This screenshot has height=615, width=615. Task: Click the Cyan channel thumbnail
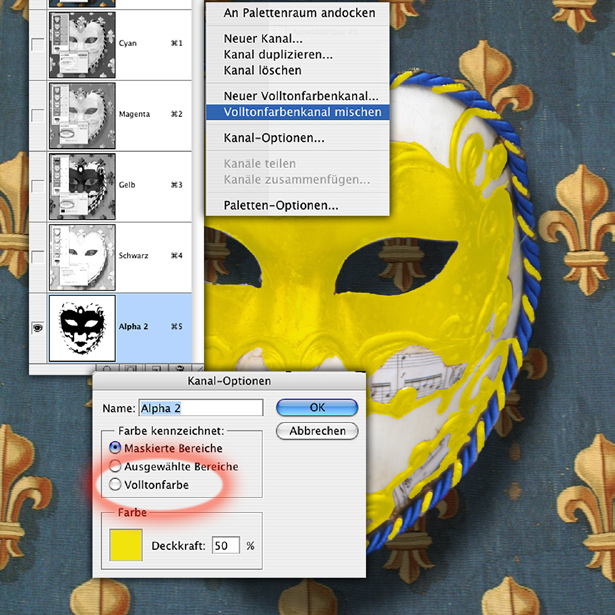(x=82, y=45)
